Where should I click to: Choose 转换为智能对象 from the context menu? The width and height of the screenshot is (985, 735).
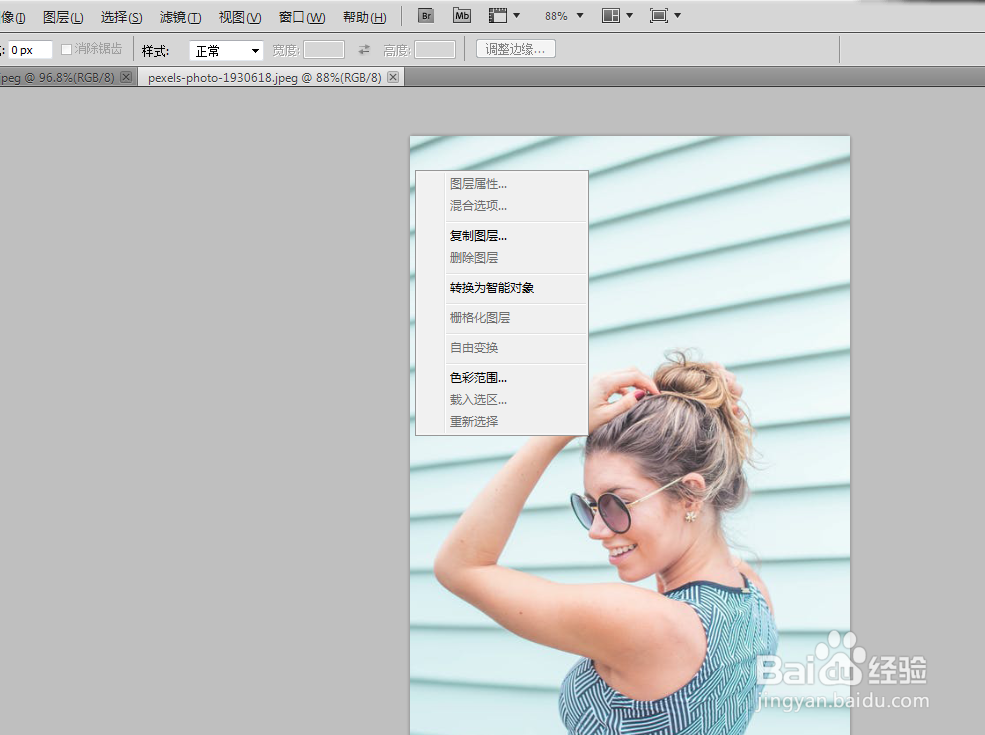(x=501, y=288)
